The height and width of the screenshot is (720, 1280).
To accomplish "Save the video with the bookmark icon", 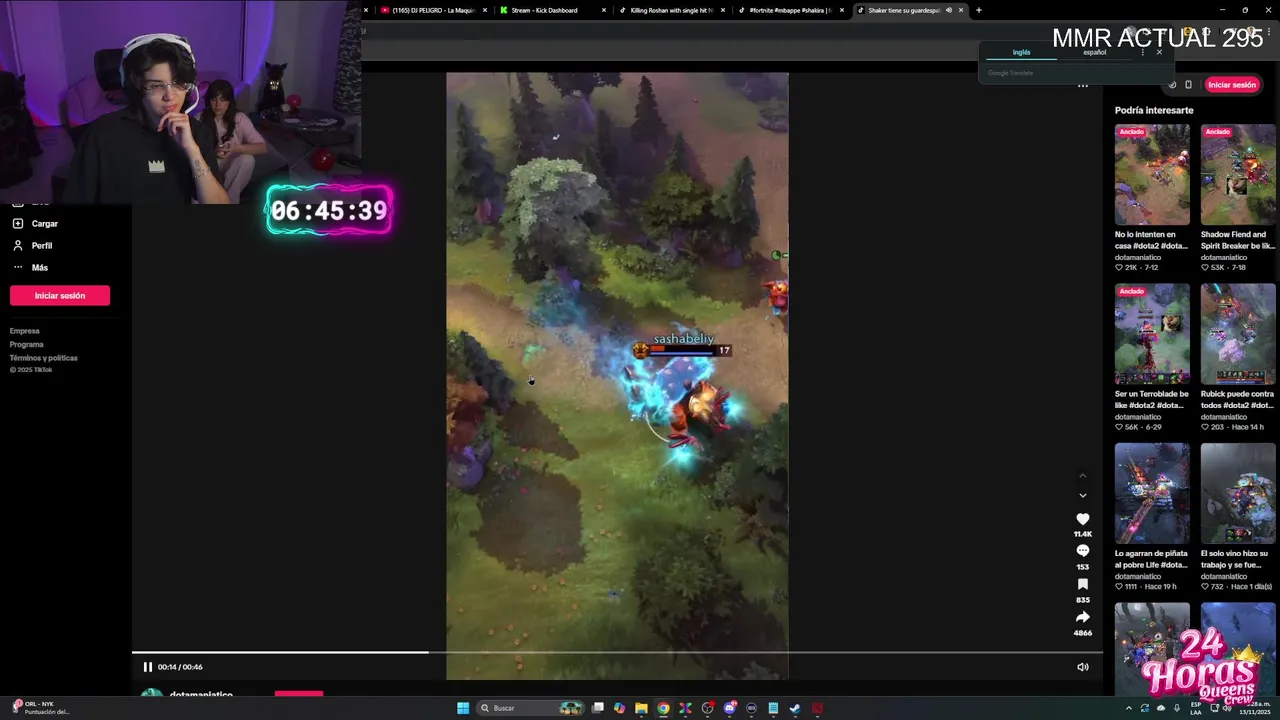I will click(x=1082, y=584).
